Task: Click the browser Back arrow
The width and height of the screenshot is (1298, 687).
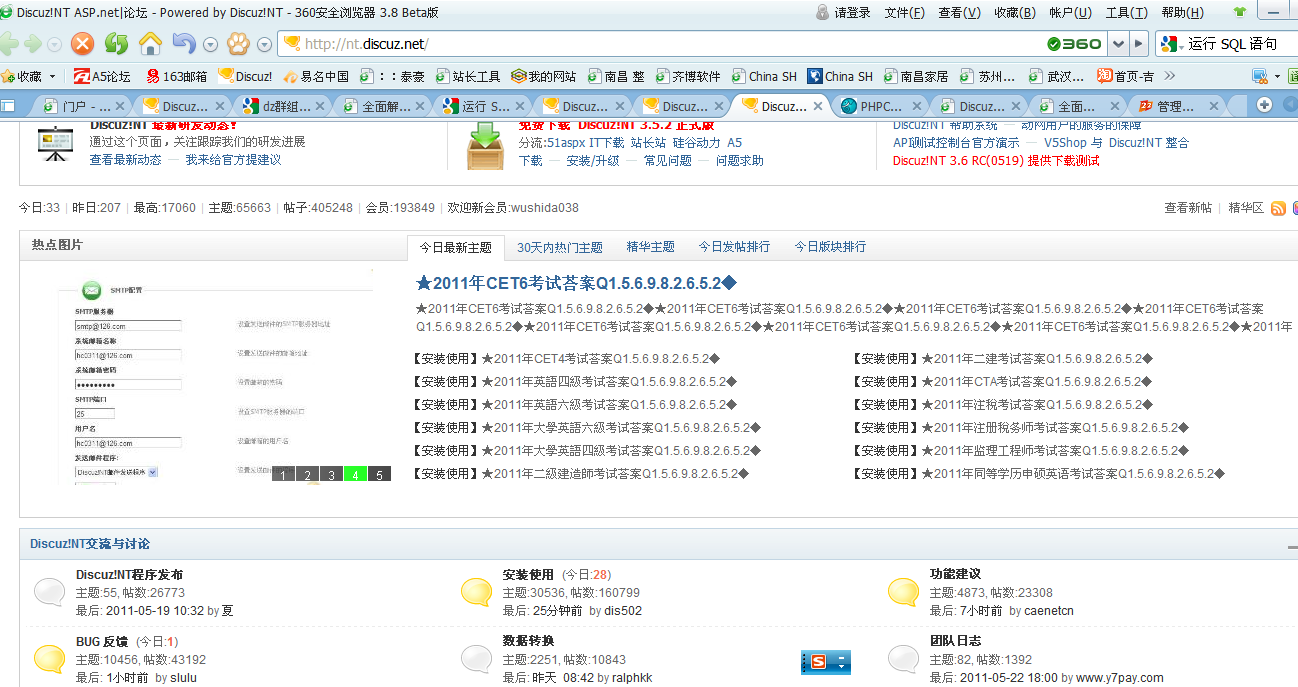Action: 9,43
